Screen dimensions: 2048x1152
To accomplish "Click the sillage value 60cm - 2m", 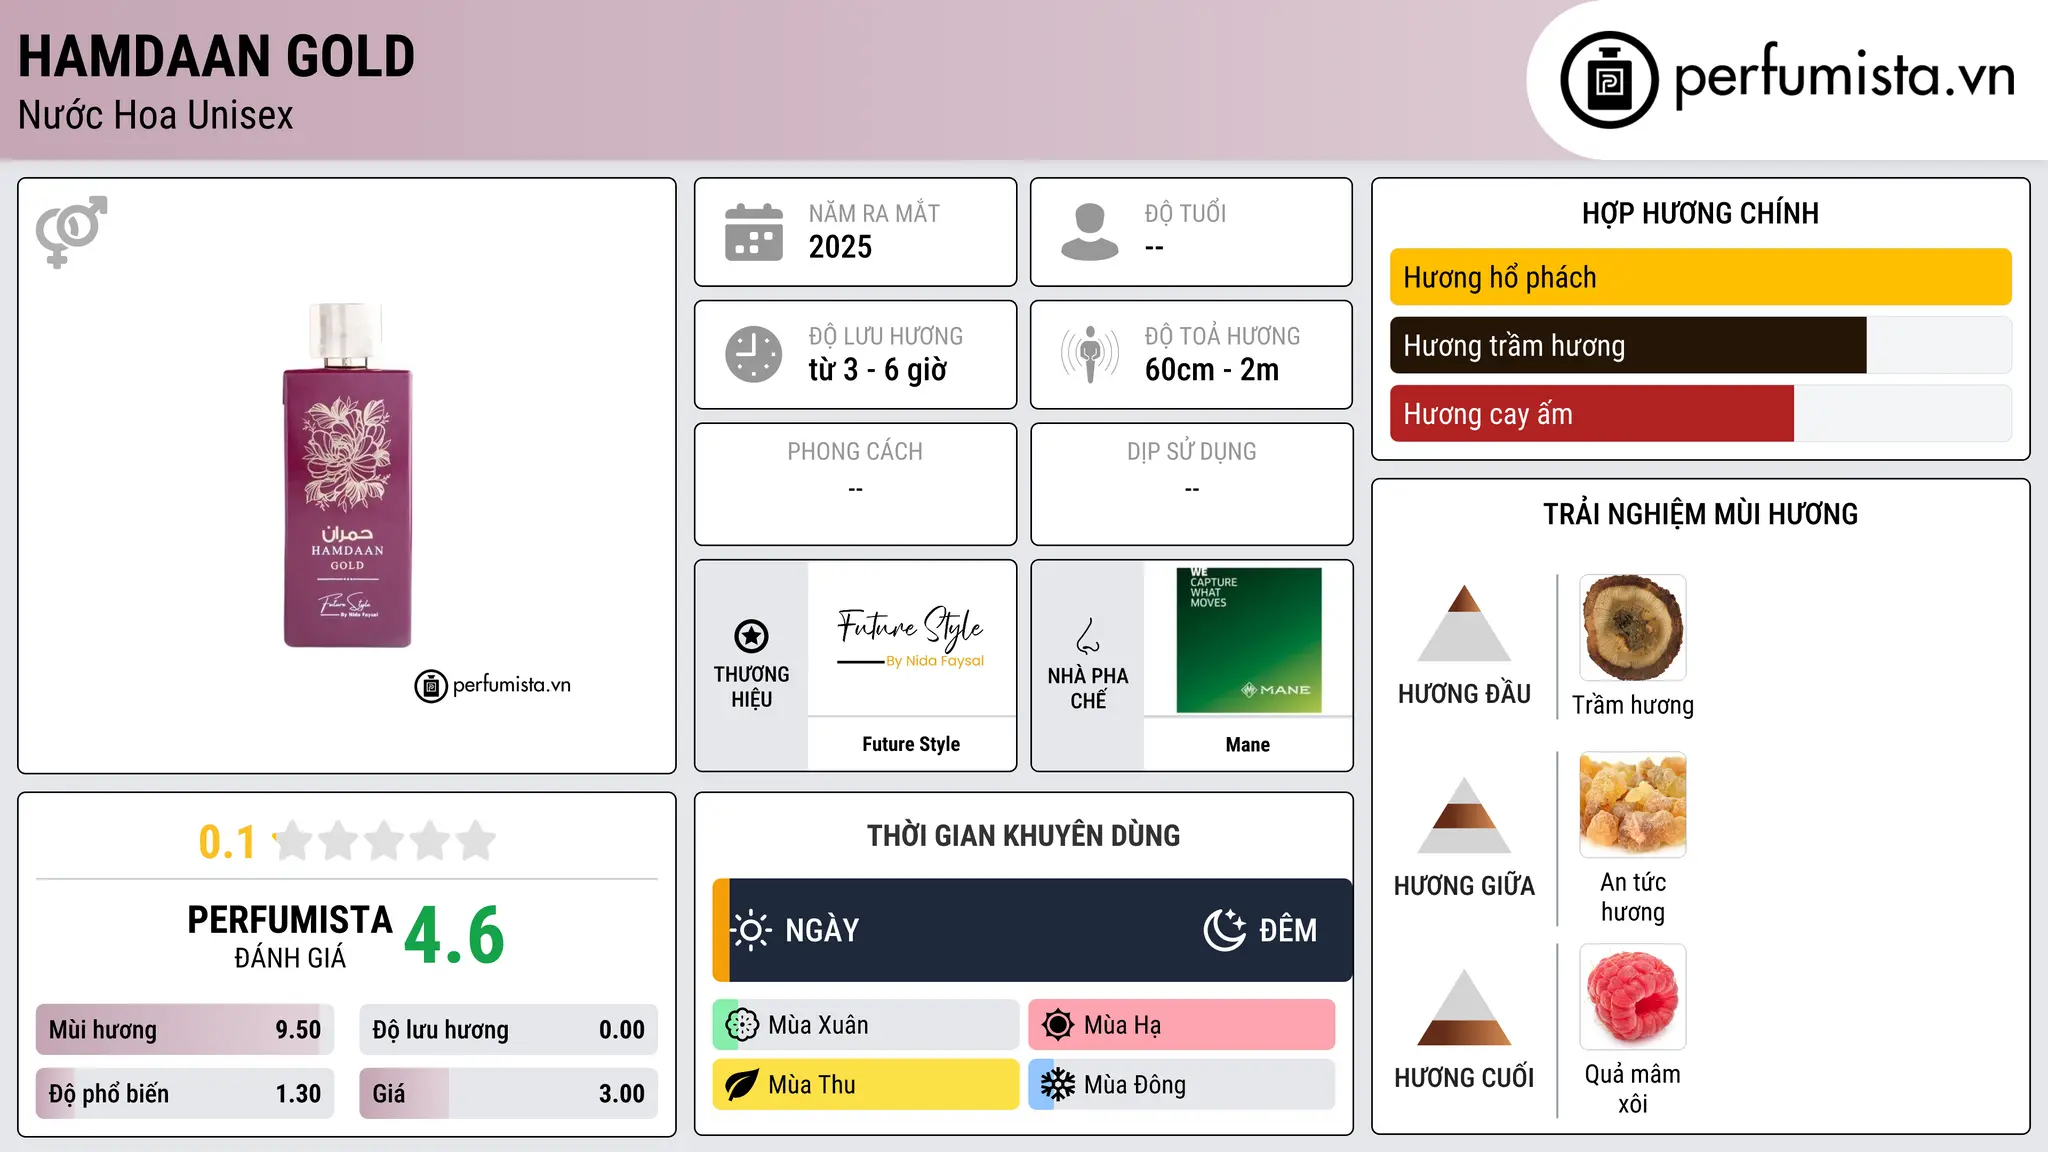I will point(1212,370).
